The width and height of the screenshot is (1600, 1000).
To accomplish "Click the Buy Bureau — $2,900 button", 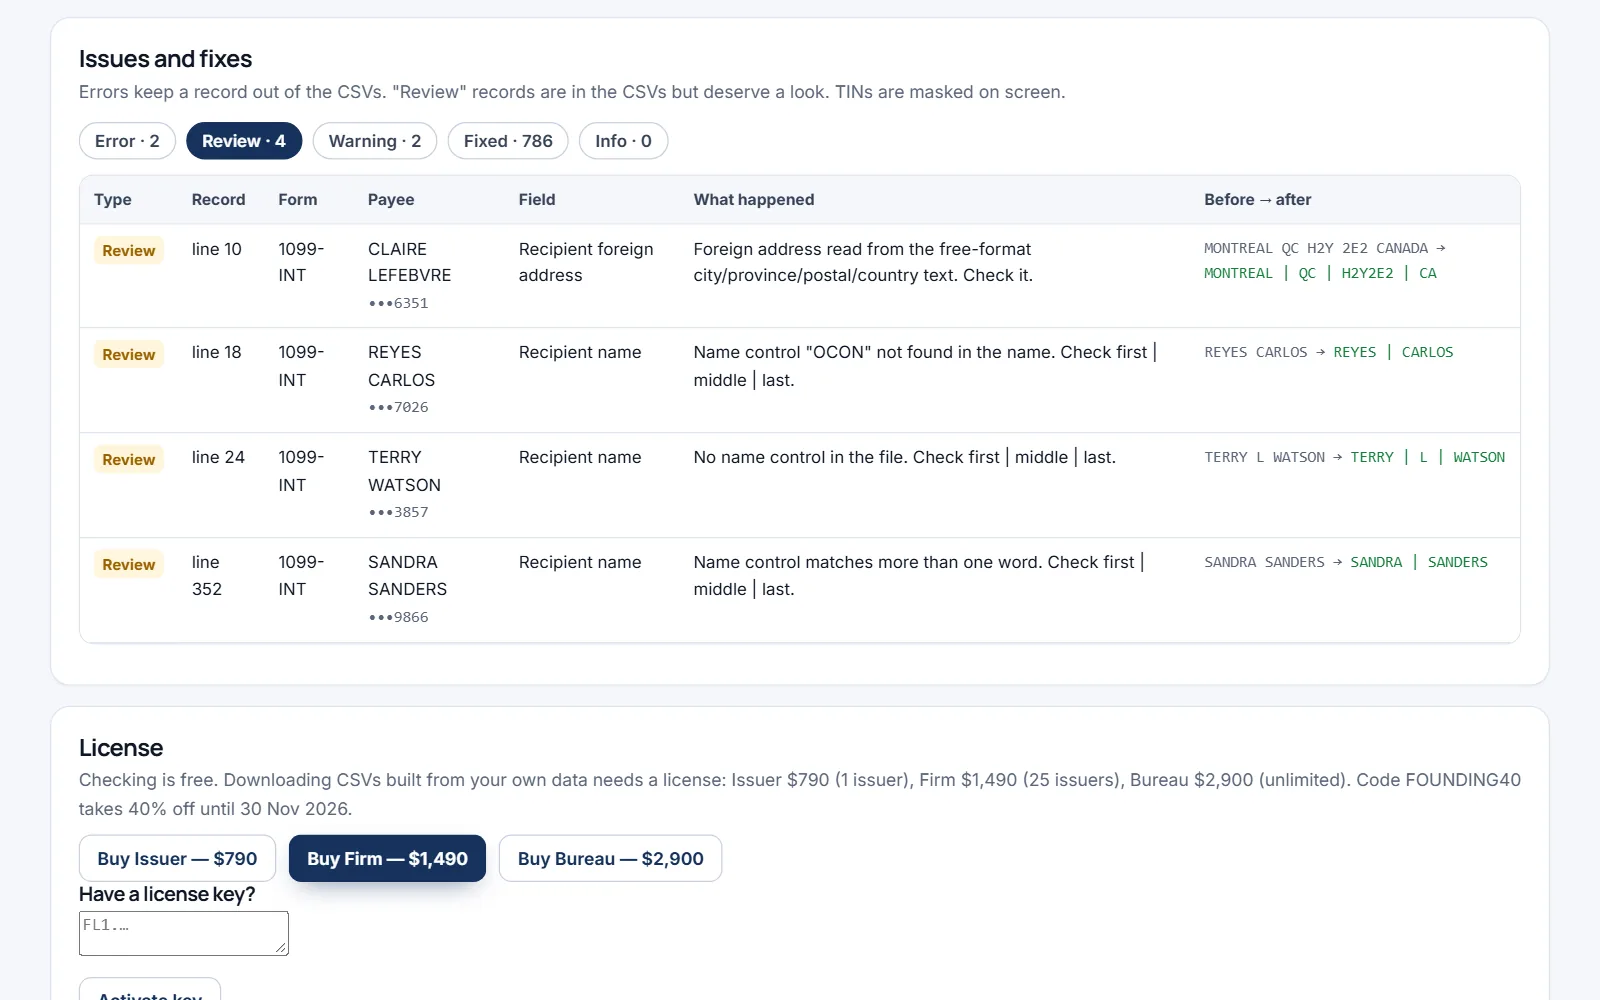I will (x=610, y=858).
